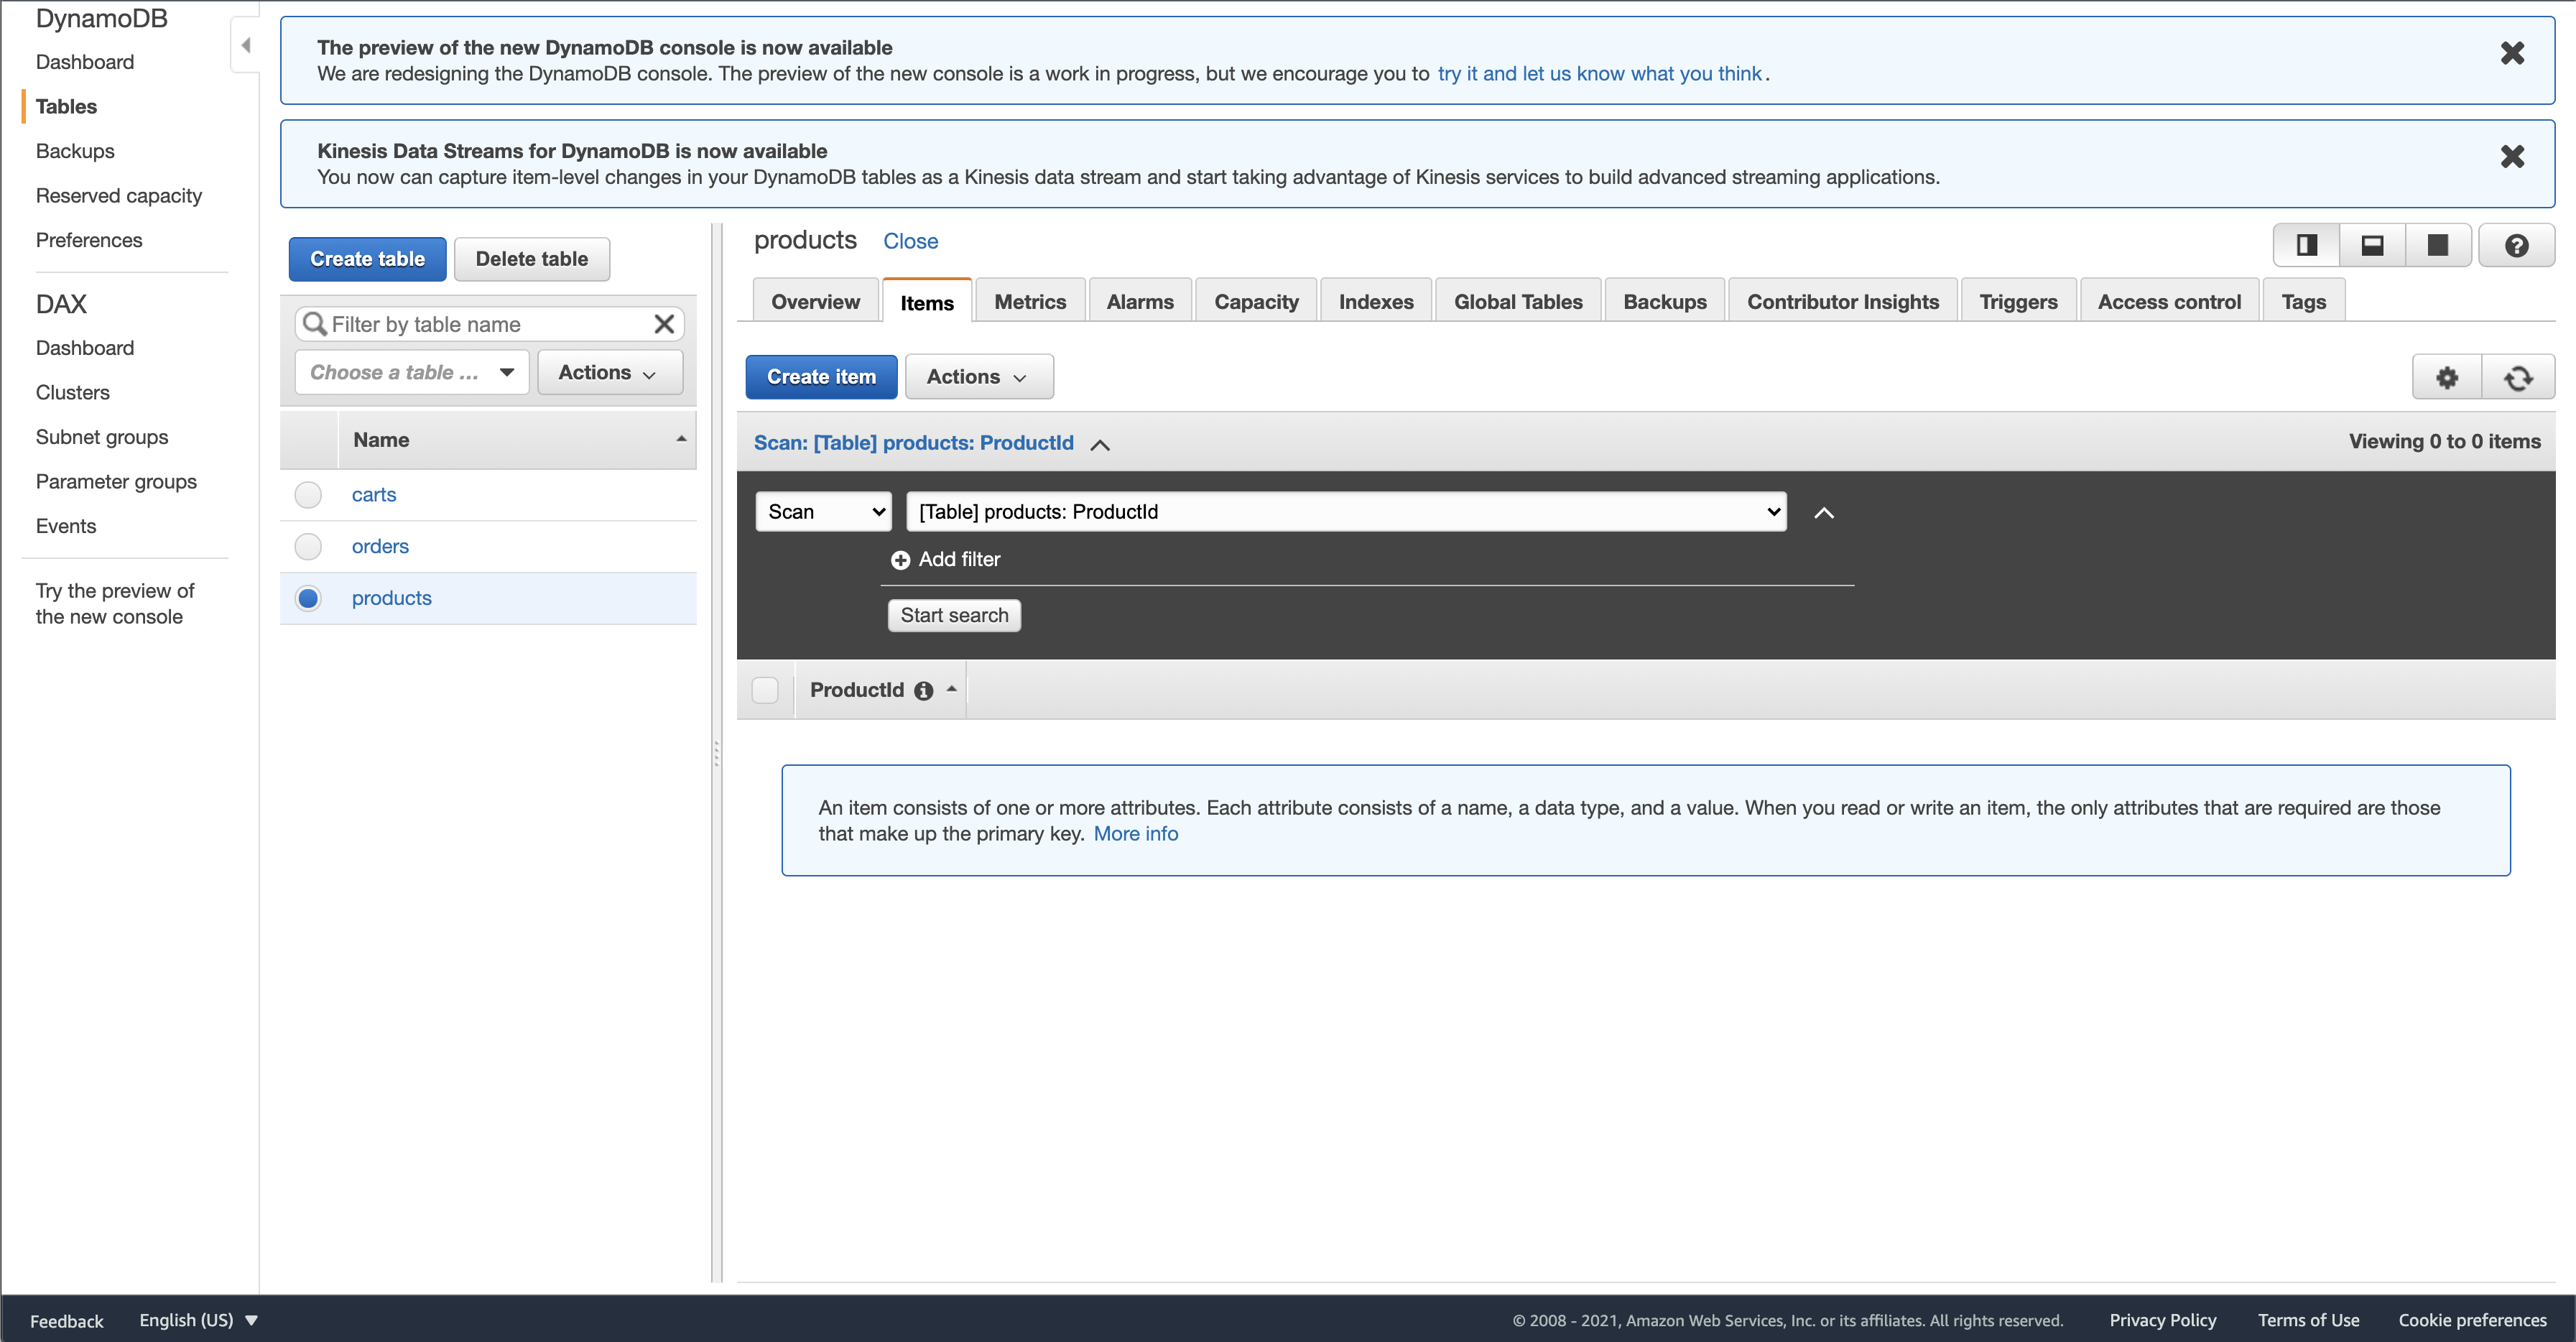Dismiss the Kinesis Data Streams banner
Screen dimensions: 2576x1342
click(2512, 156)
